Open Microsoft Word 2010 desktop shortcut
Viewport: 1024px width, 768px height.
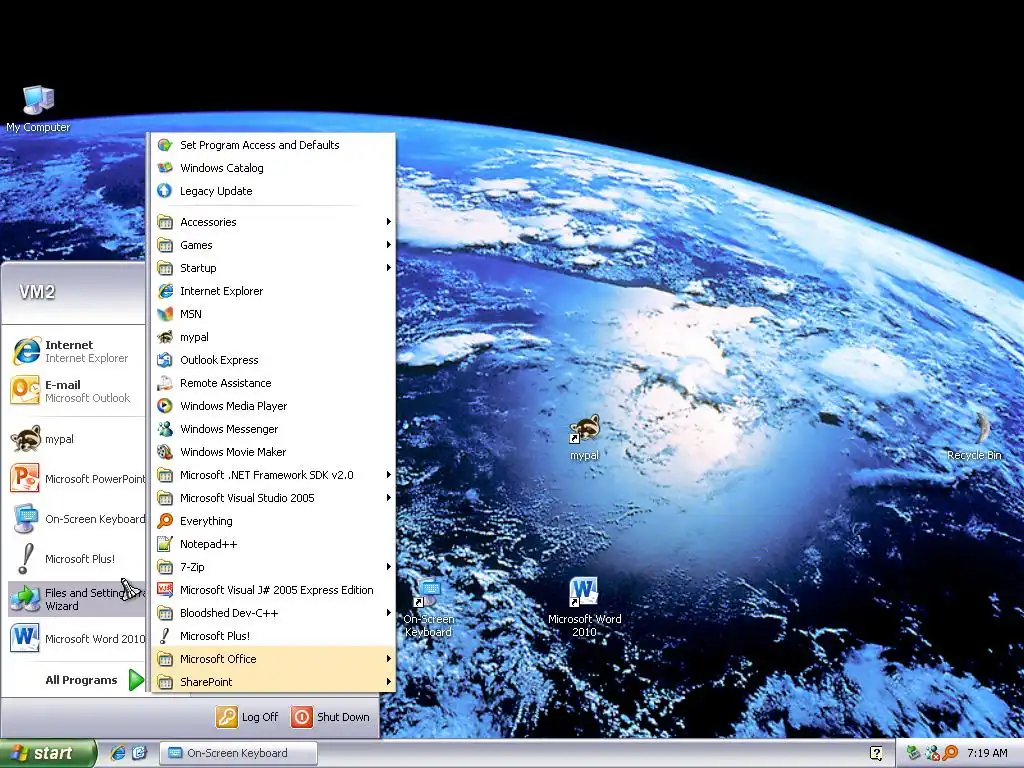(584, 607)
